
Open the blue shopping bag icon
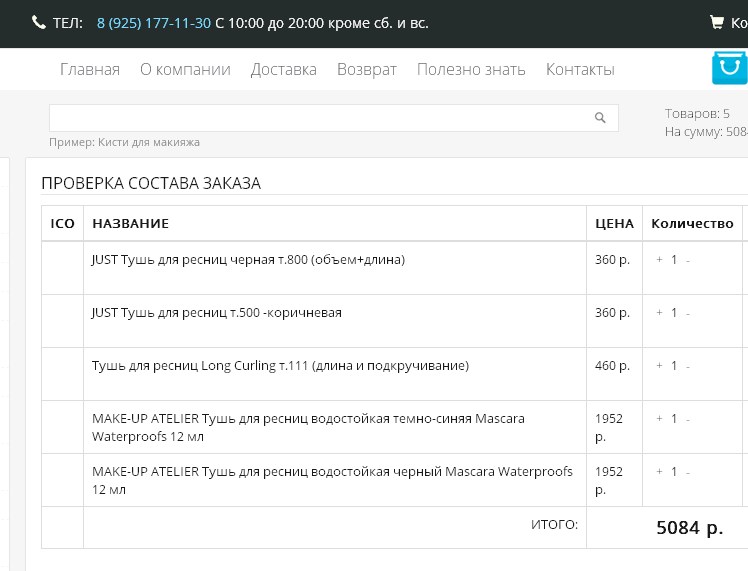[x=729, y=68]
